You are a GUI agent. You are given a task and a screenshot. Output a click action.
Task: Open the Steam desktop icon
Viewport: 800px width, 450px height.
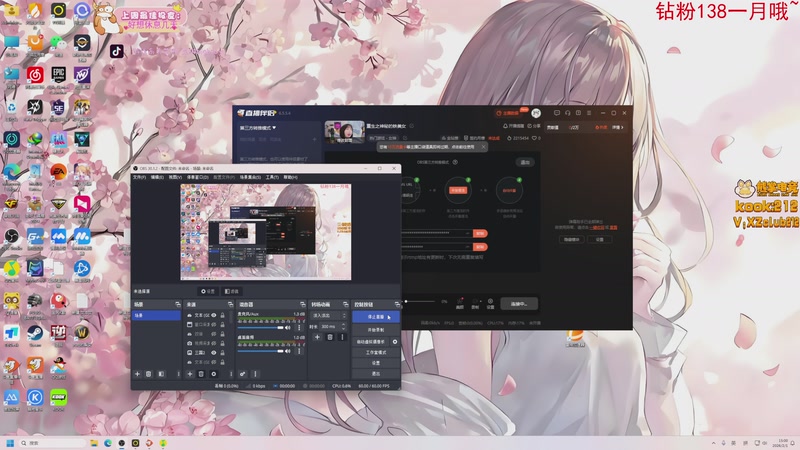tap(35, 333)
